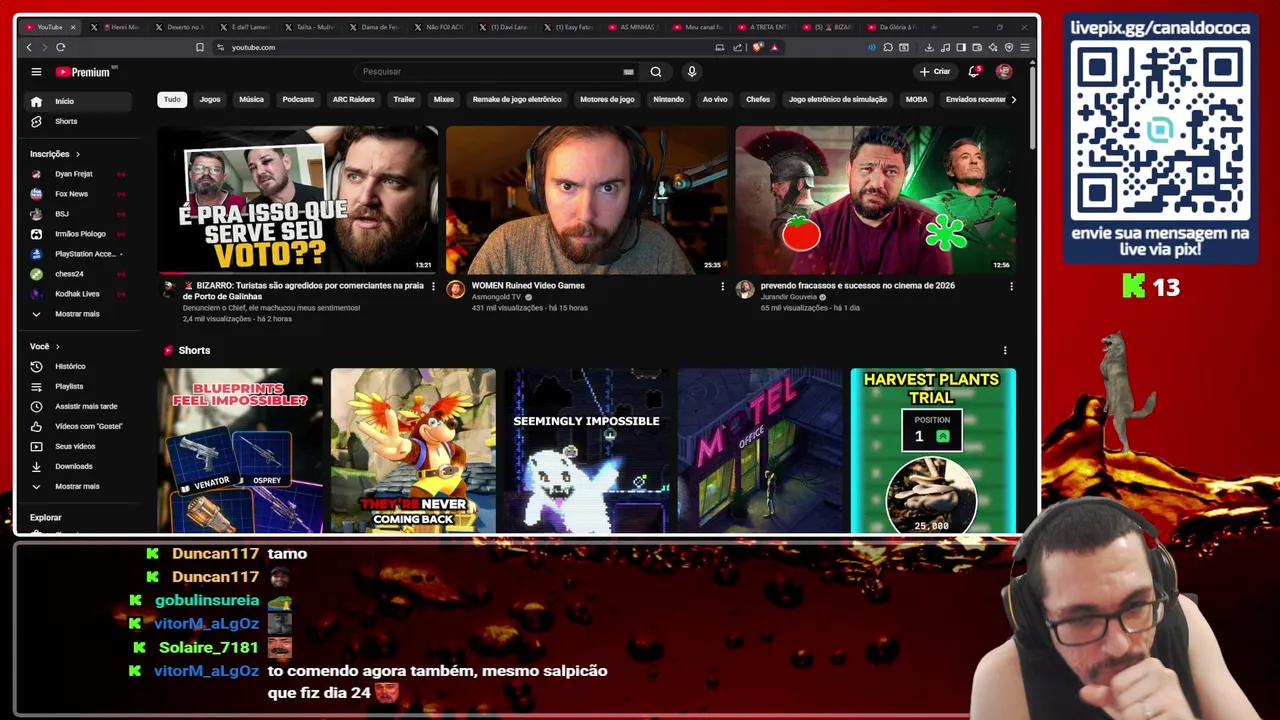This screenshot has height=720, width=1280.
Task: Open options menu for WOMEN Ruined Video Games
Action: [x=722, y=287]
